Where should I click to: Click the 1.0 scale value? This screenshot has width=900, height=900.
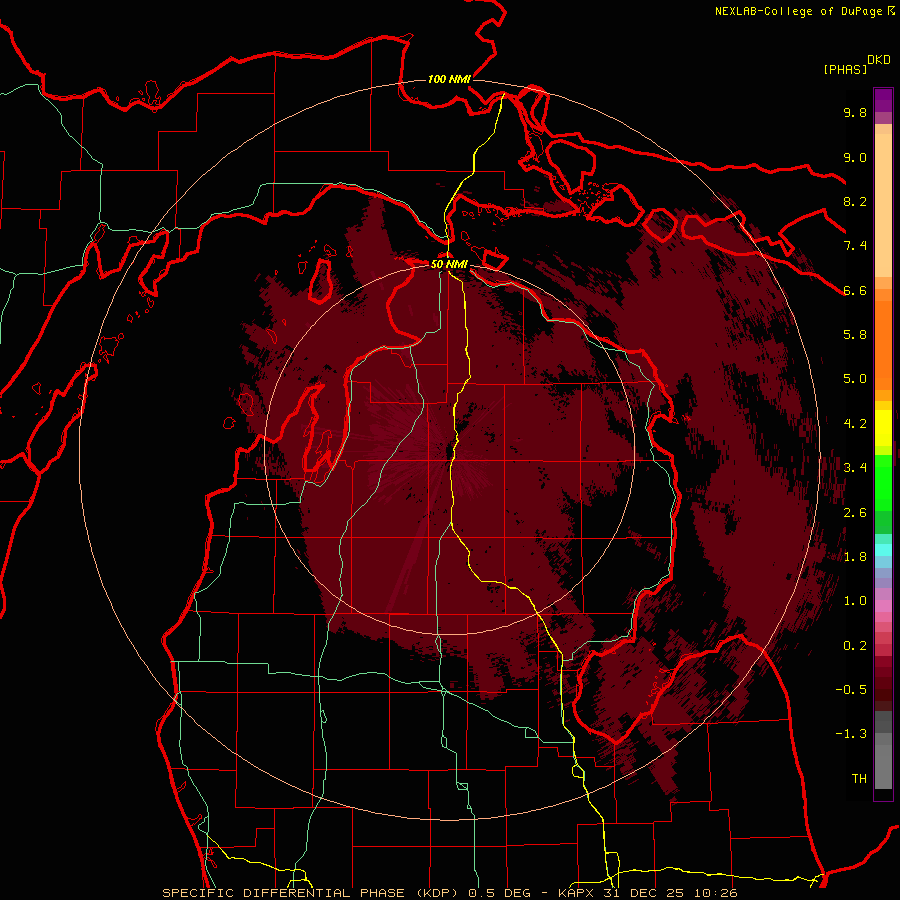855,601
